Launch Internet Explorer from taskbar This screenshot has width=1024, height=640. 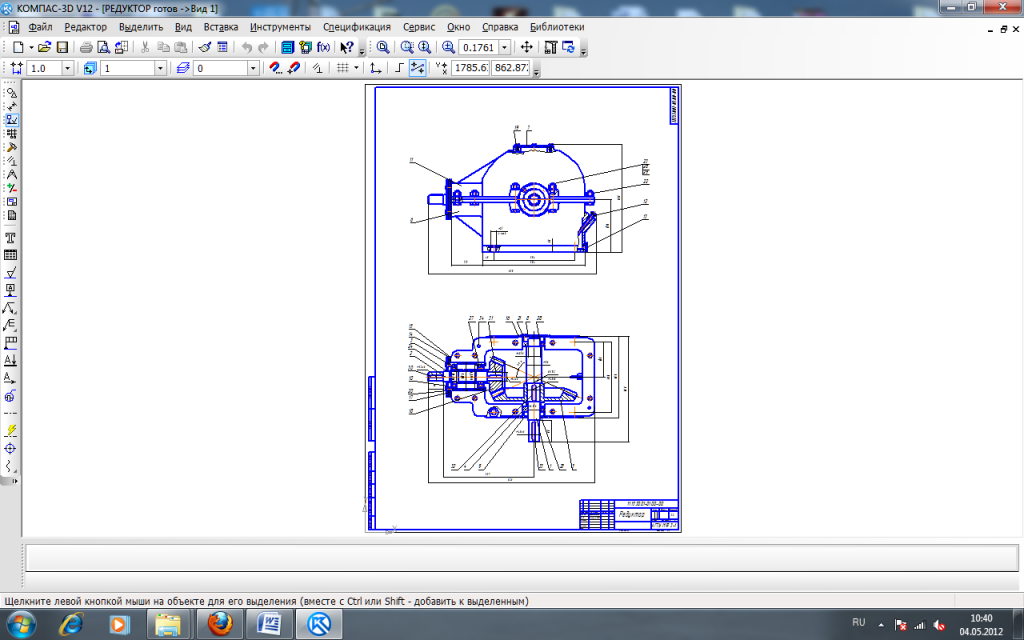[x=71, y=624]
